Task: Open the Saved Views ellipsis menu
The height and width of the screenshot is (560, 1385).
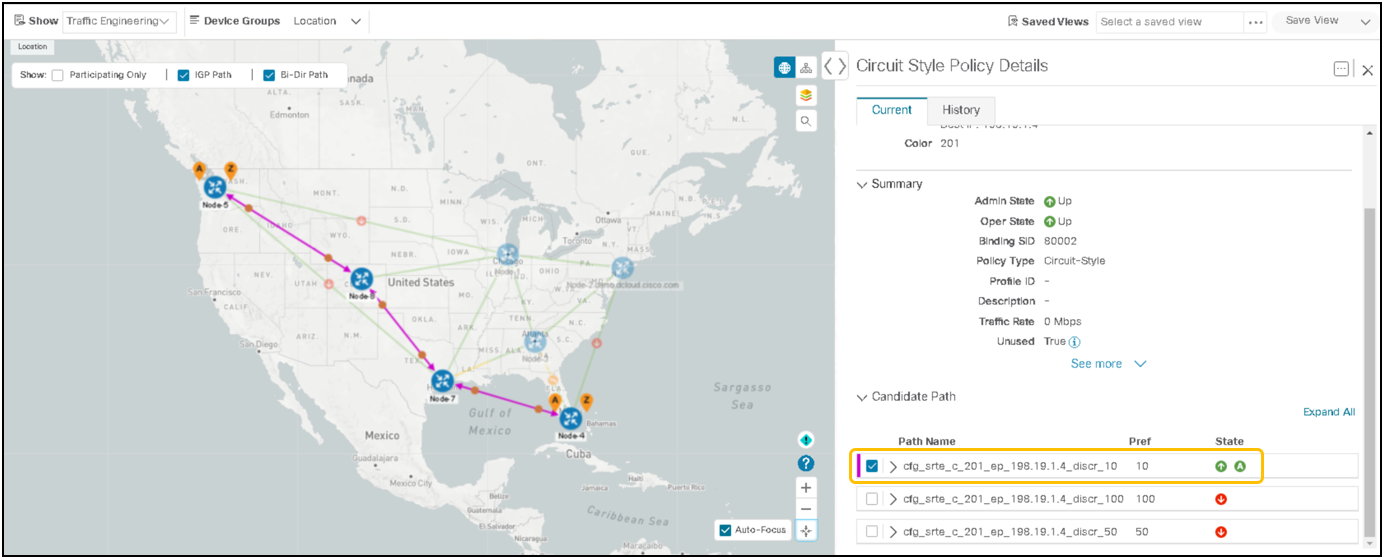Action: pyautogui.click(x=1256, y=22)
